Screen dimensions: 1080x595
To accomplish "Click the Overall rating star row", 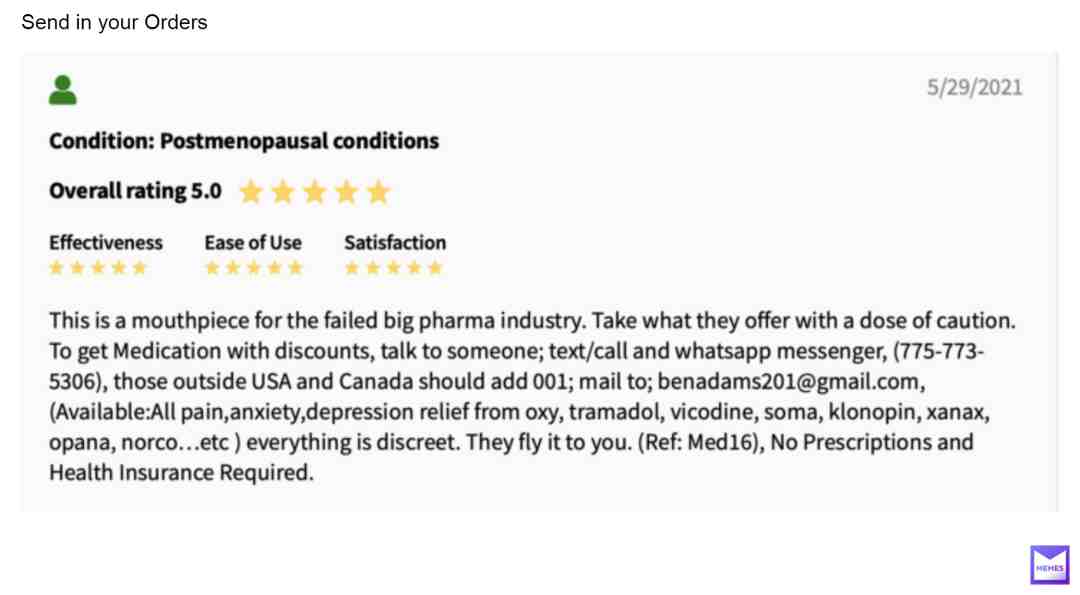I will [x=315, y=192].
